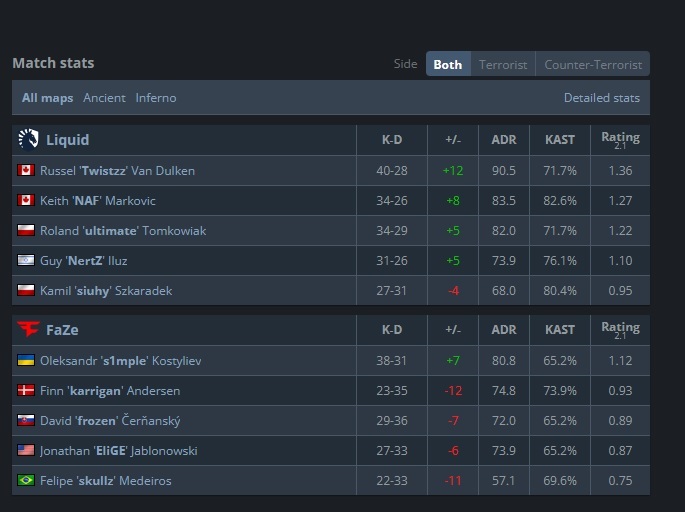Switch to the Ancient map tab
685x512 pixels.
coord(104,98)
